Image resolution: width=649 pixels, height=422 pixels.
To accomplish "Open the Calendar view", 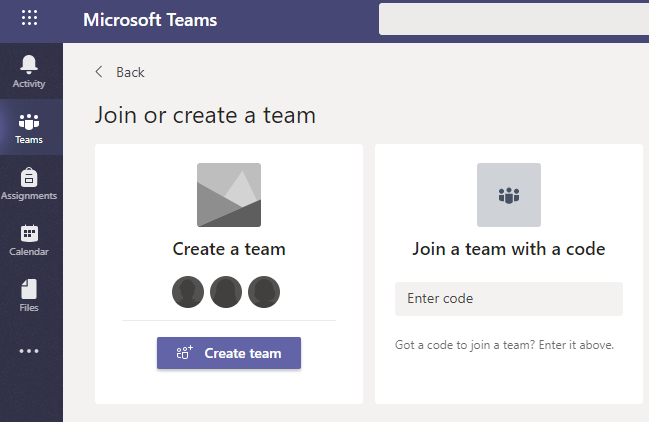I will (29, 240).
